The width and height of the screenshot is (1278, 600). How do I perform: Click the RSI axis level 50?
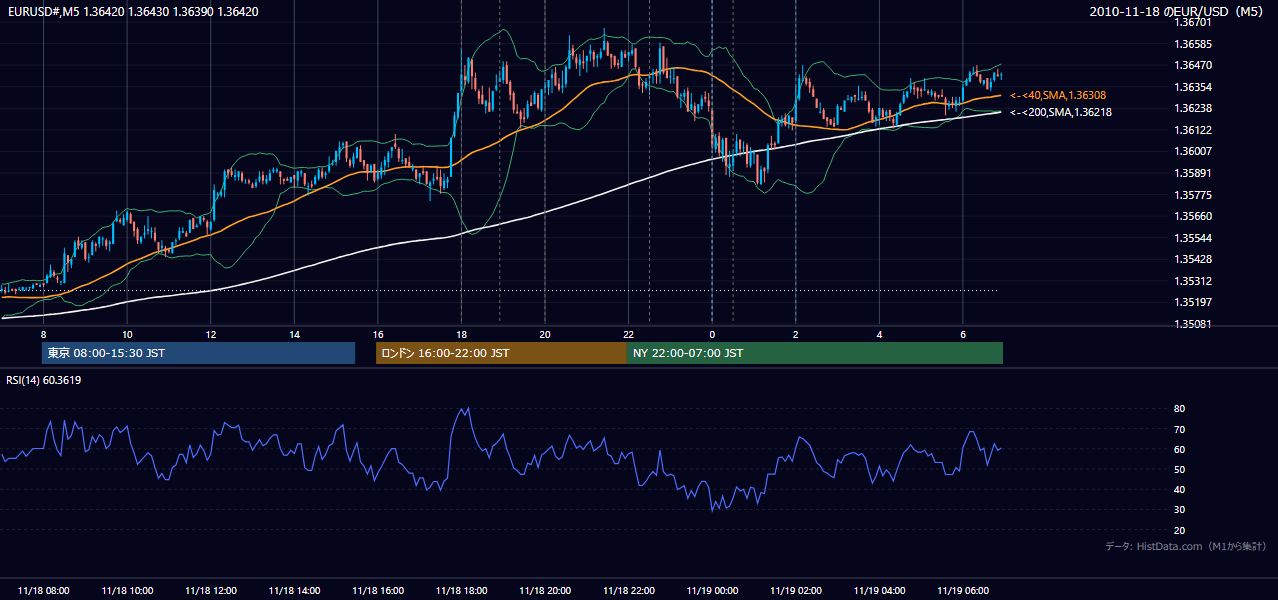[x=1179, y=469]
